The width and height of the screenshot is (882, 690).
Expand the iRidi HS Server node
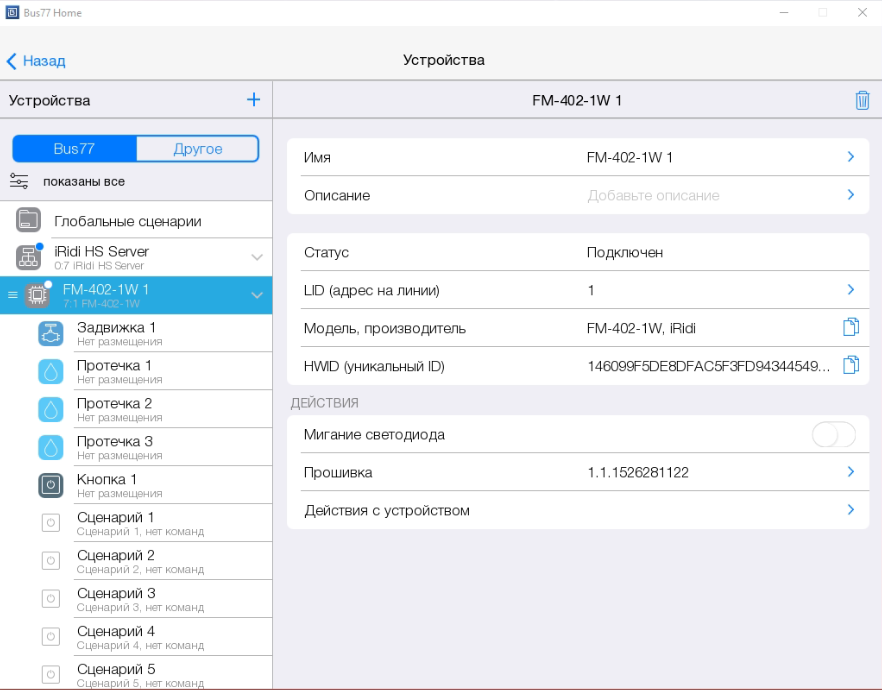click(x=257, y=258)
